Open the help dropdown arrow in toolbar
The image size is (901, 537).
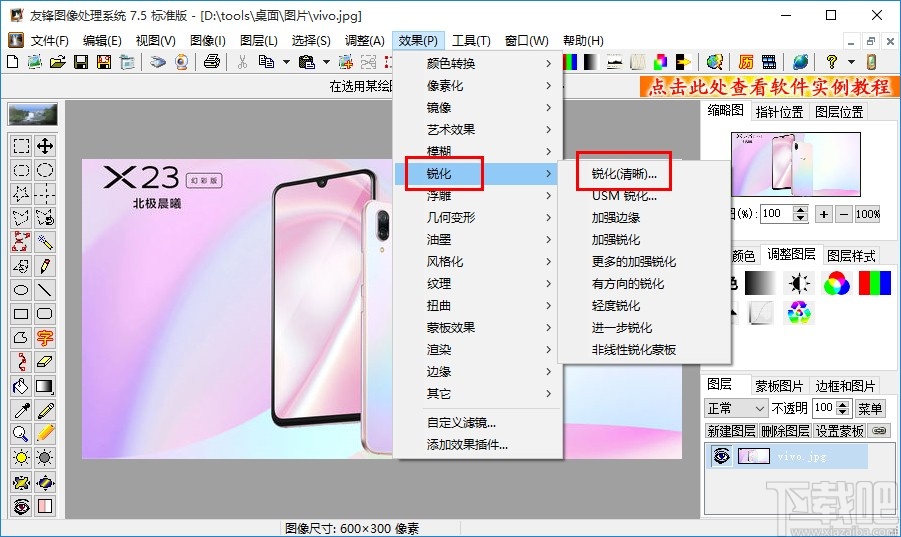851,61
